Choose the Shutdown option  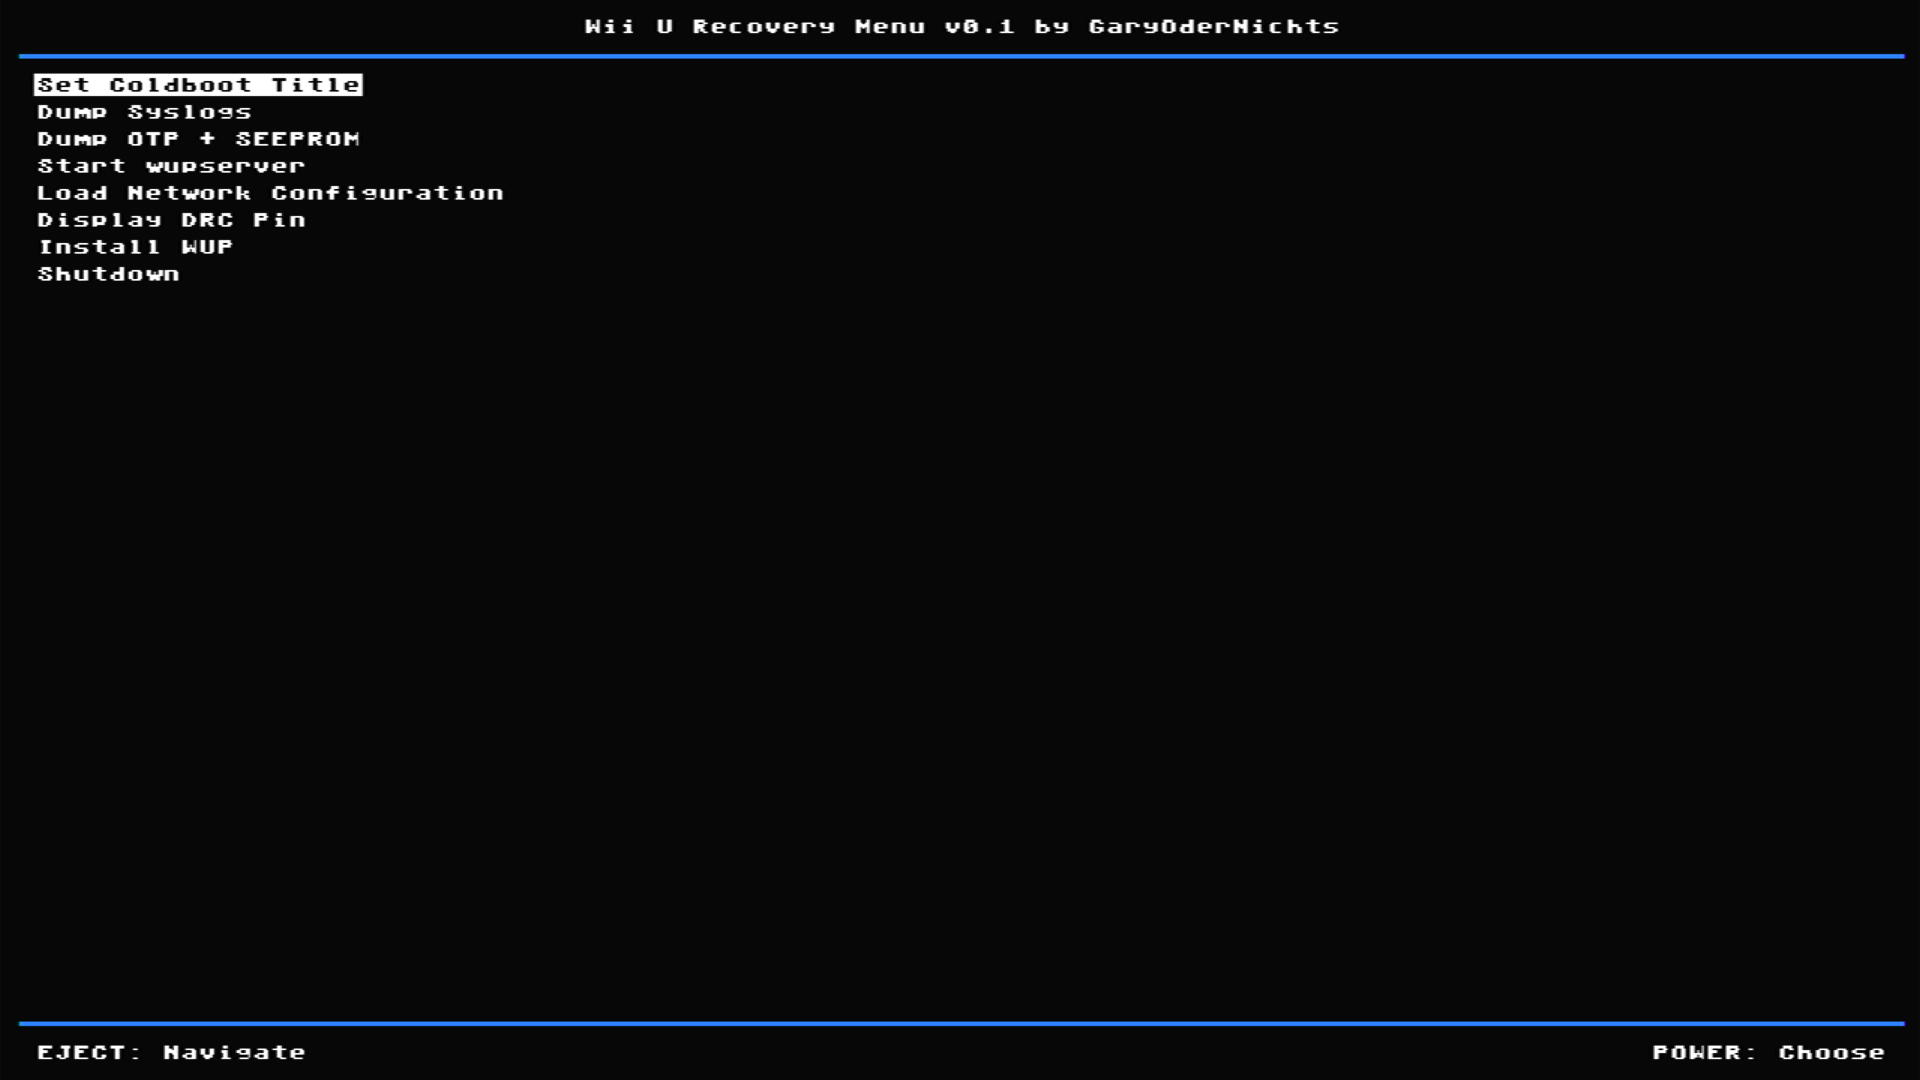click(108, 274)
